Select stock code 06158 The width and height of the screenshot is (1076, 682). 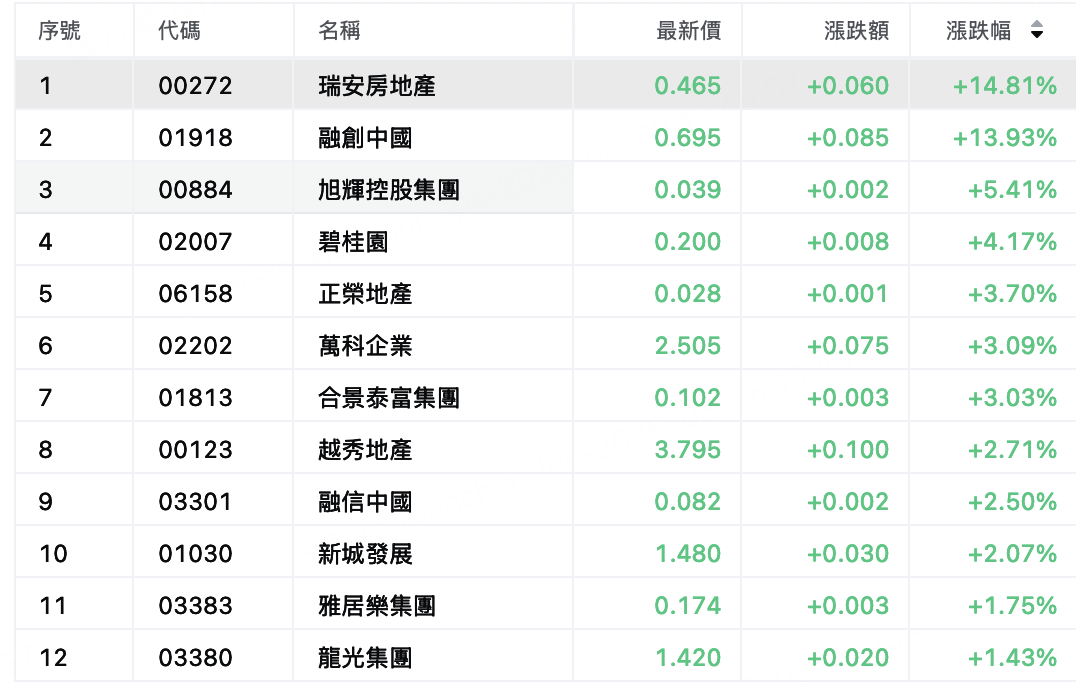pos(196,294)
